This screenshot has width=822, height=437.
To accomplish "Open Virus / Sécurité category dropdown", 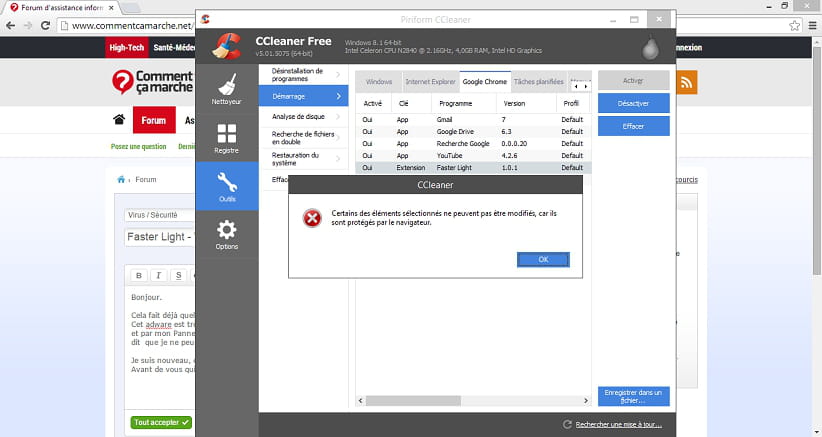I will coord(159,215).
